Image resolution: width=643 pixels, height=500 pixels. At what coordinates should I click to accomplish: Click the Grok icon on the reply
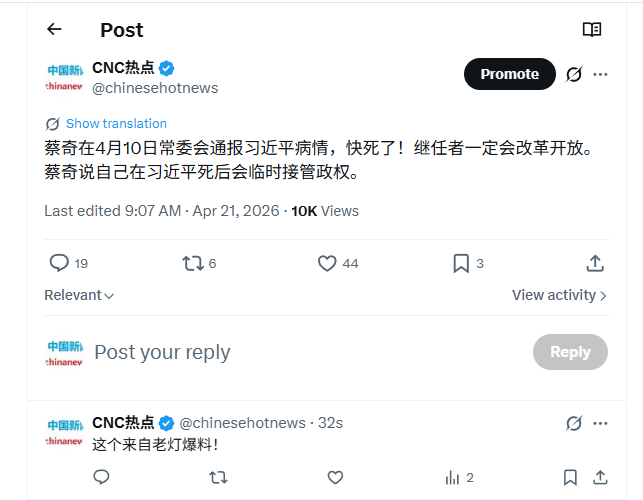tap(574, 423)
